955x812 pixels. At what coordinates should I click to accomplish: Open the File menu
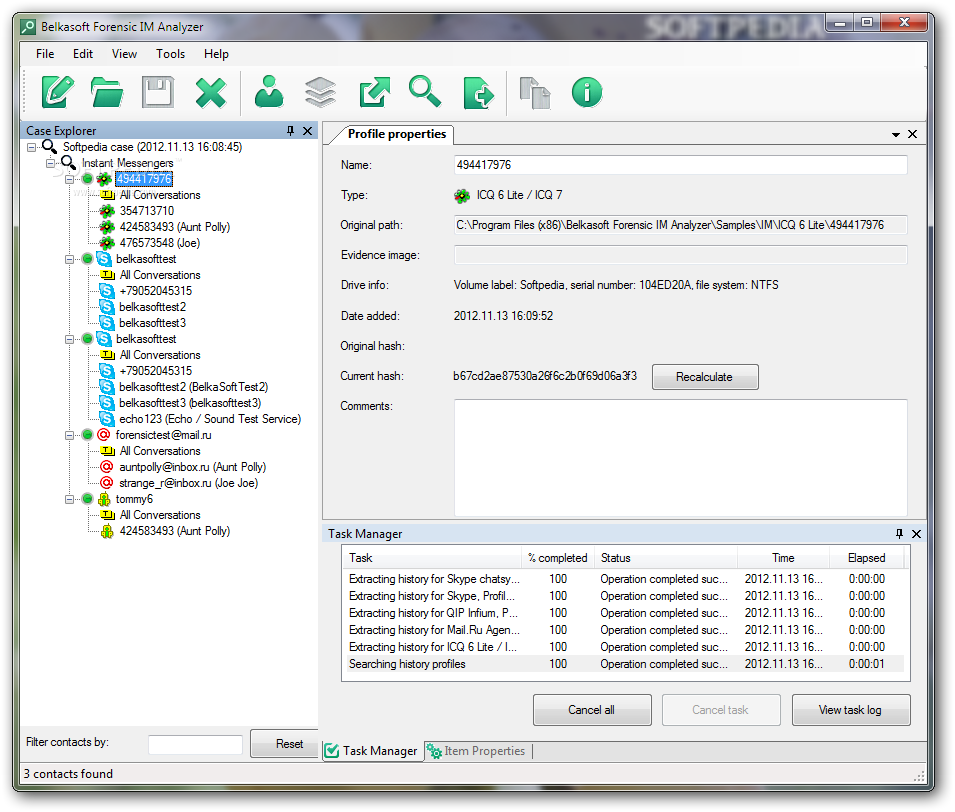point(45,54)
